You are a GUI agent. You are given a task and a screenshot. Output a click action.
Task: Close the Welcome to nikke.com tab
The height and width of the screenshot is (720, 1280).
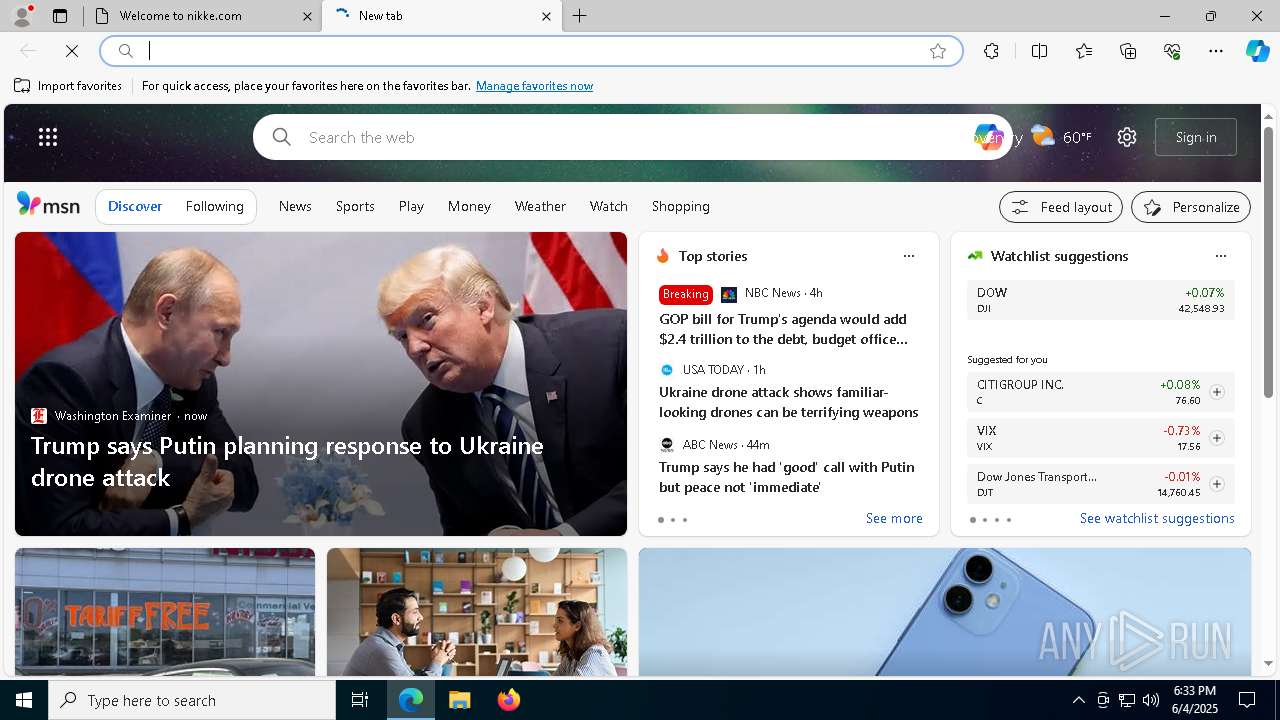[308, 16]
